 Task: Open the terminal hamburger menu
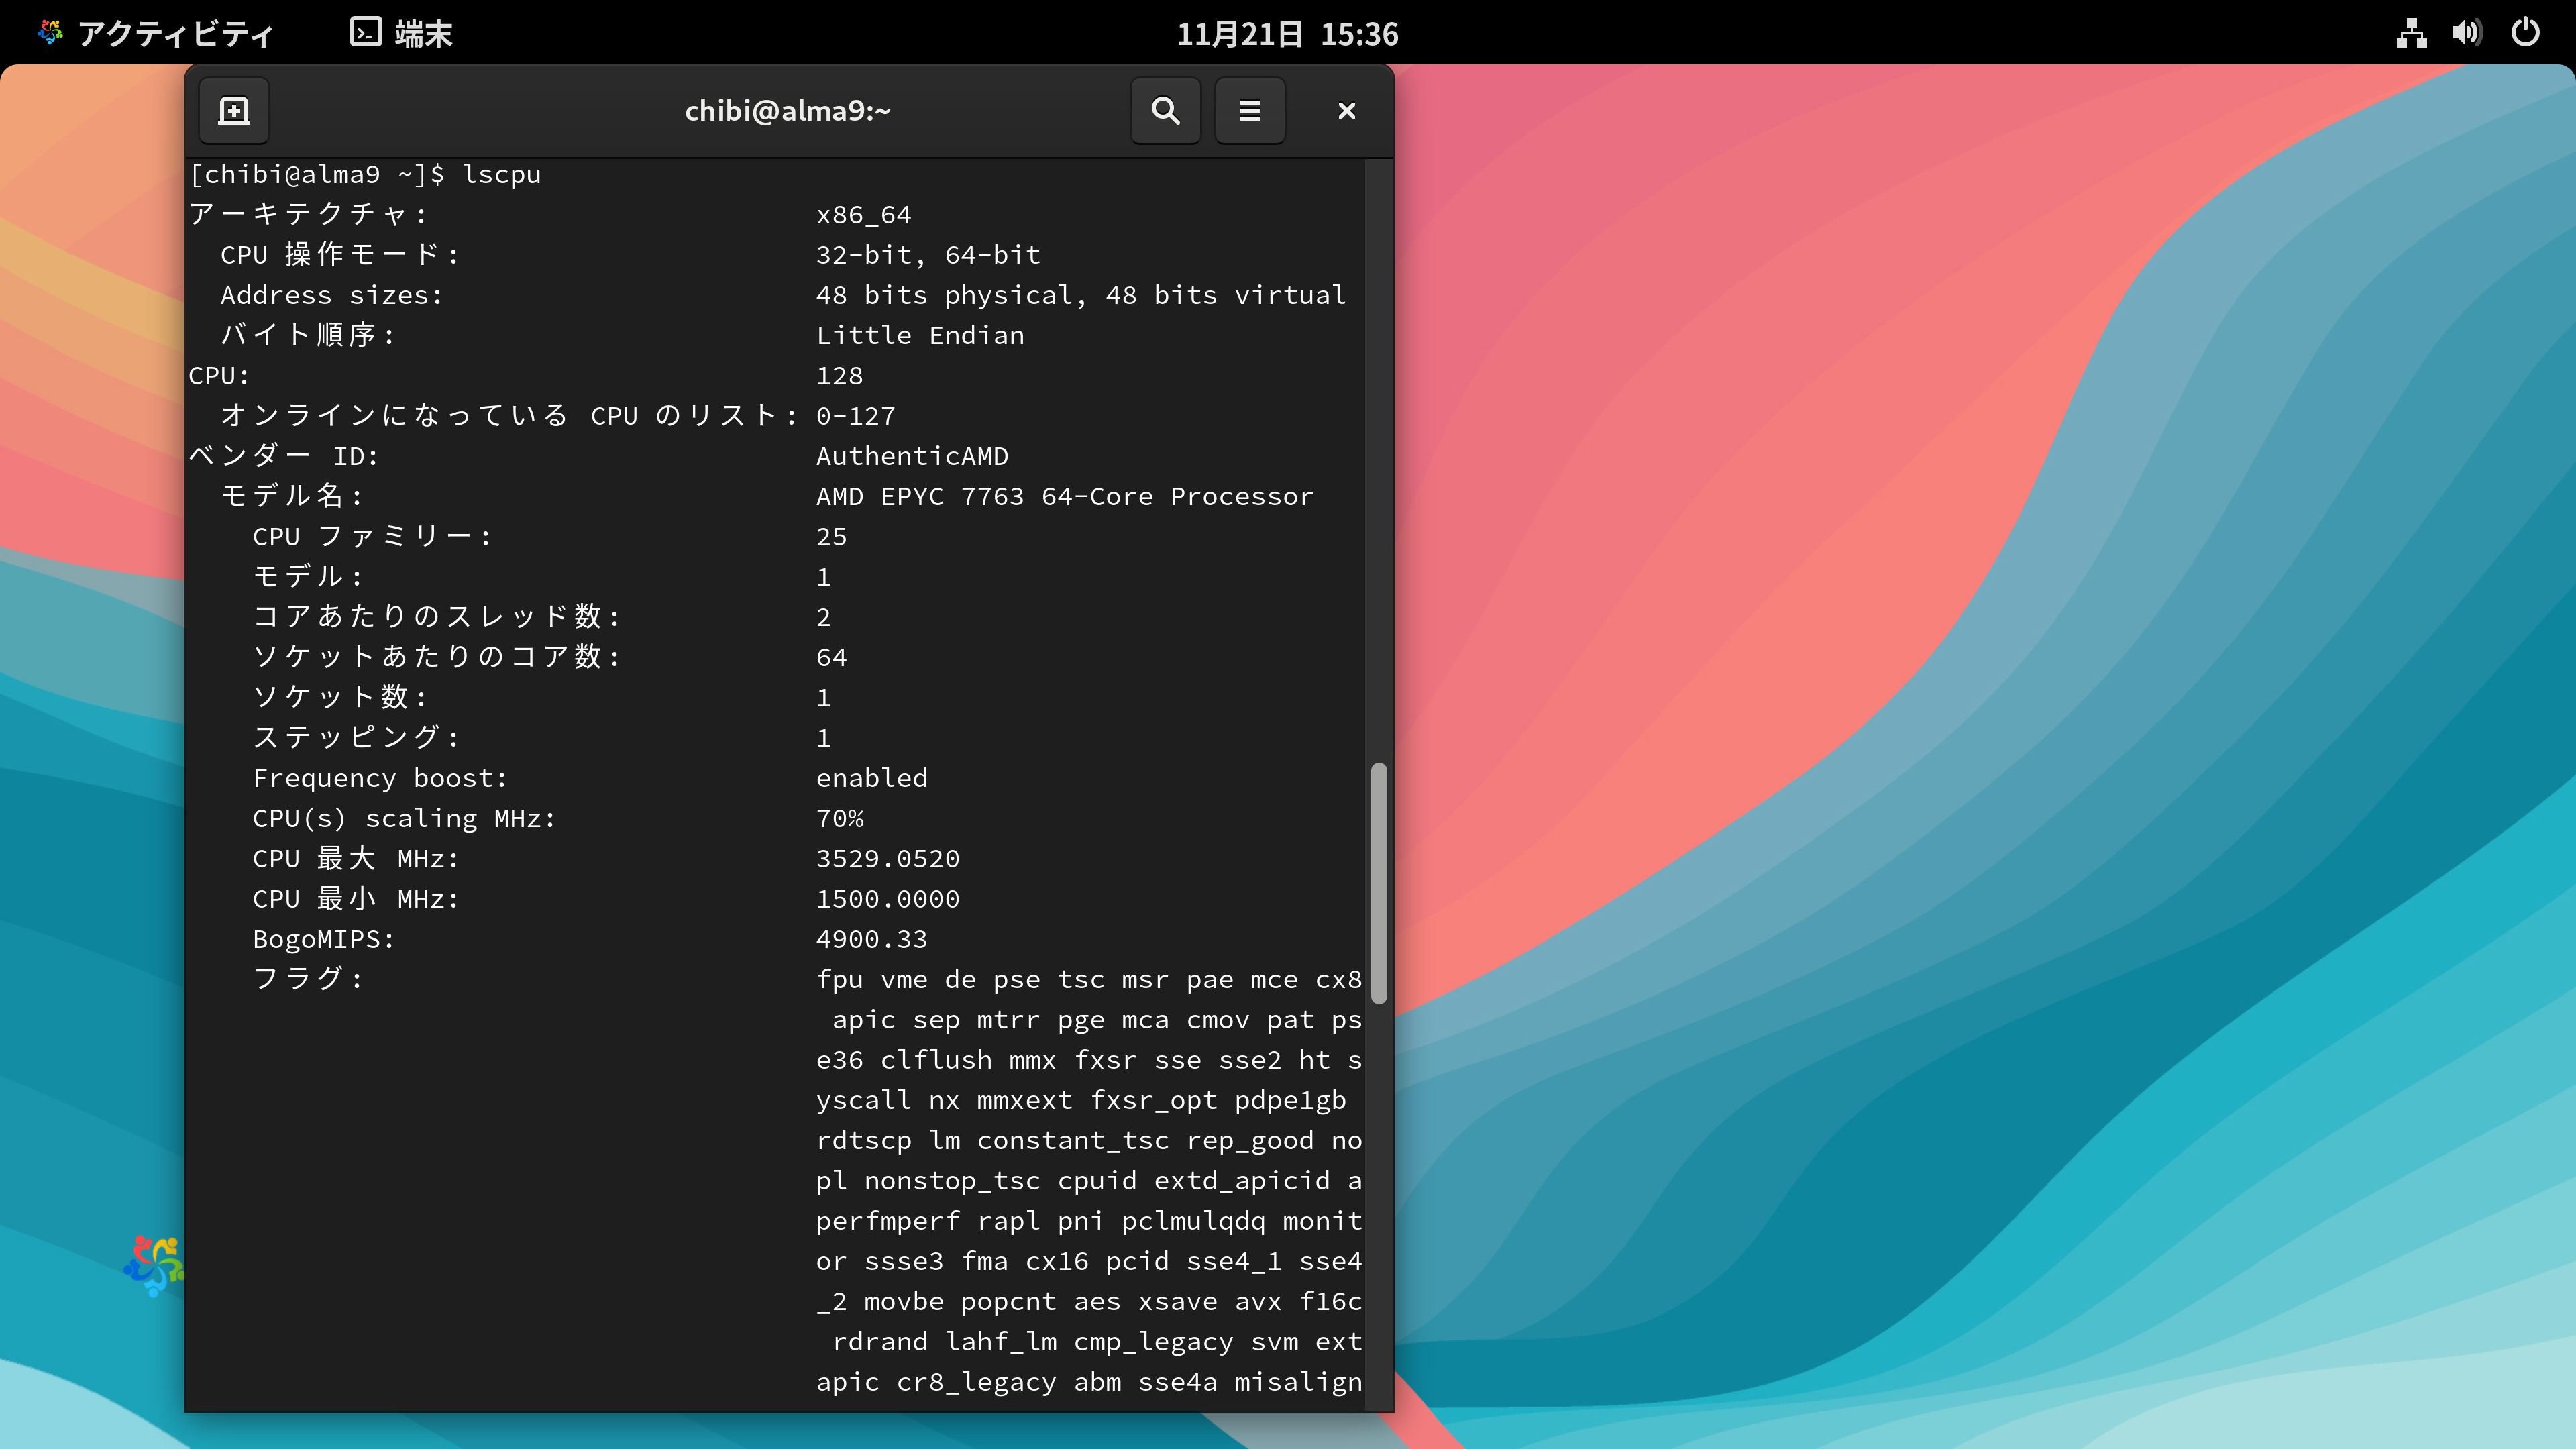(x=1249, y=111)
